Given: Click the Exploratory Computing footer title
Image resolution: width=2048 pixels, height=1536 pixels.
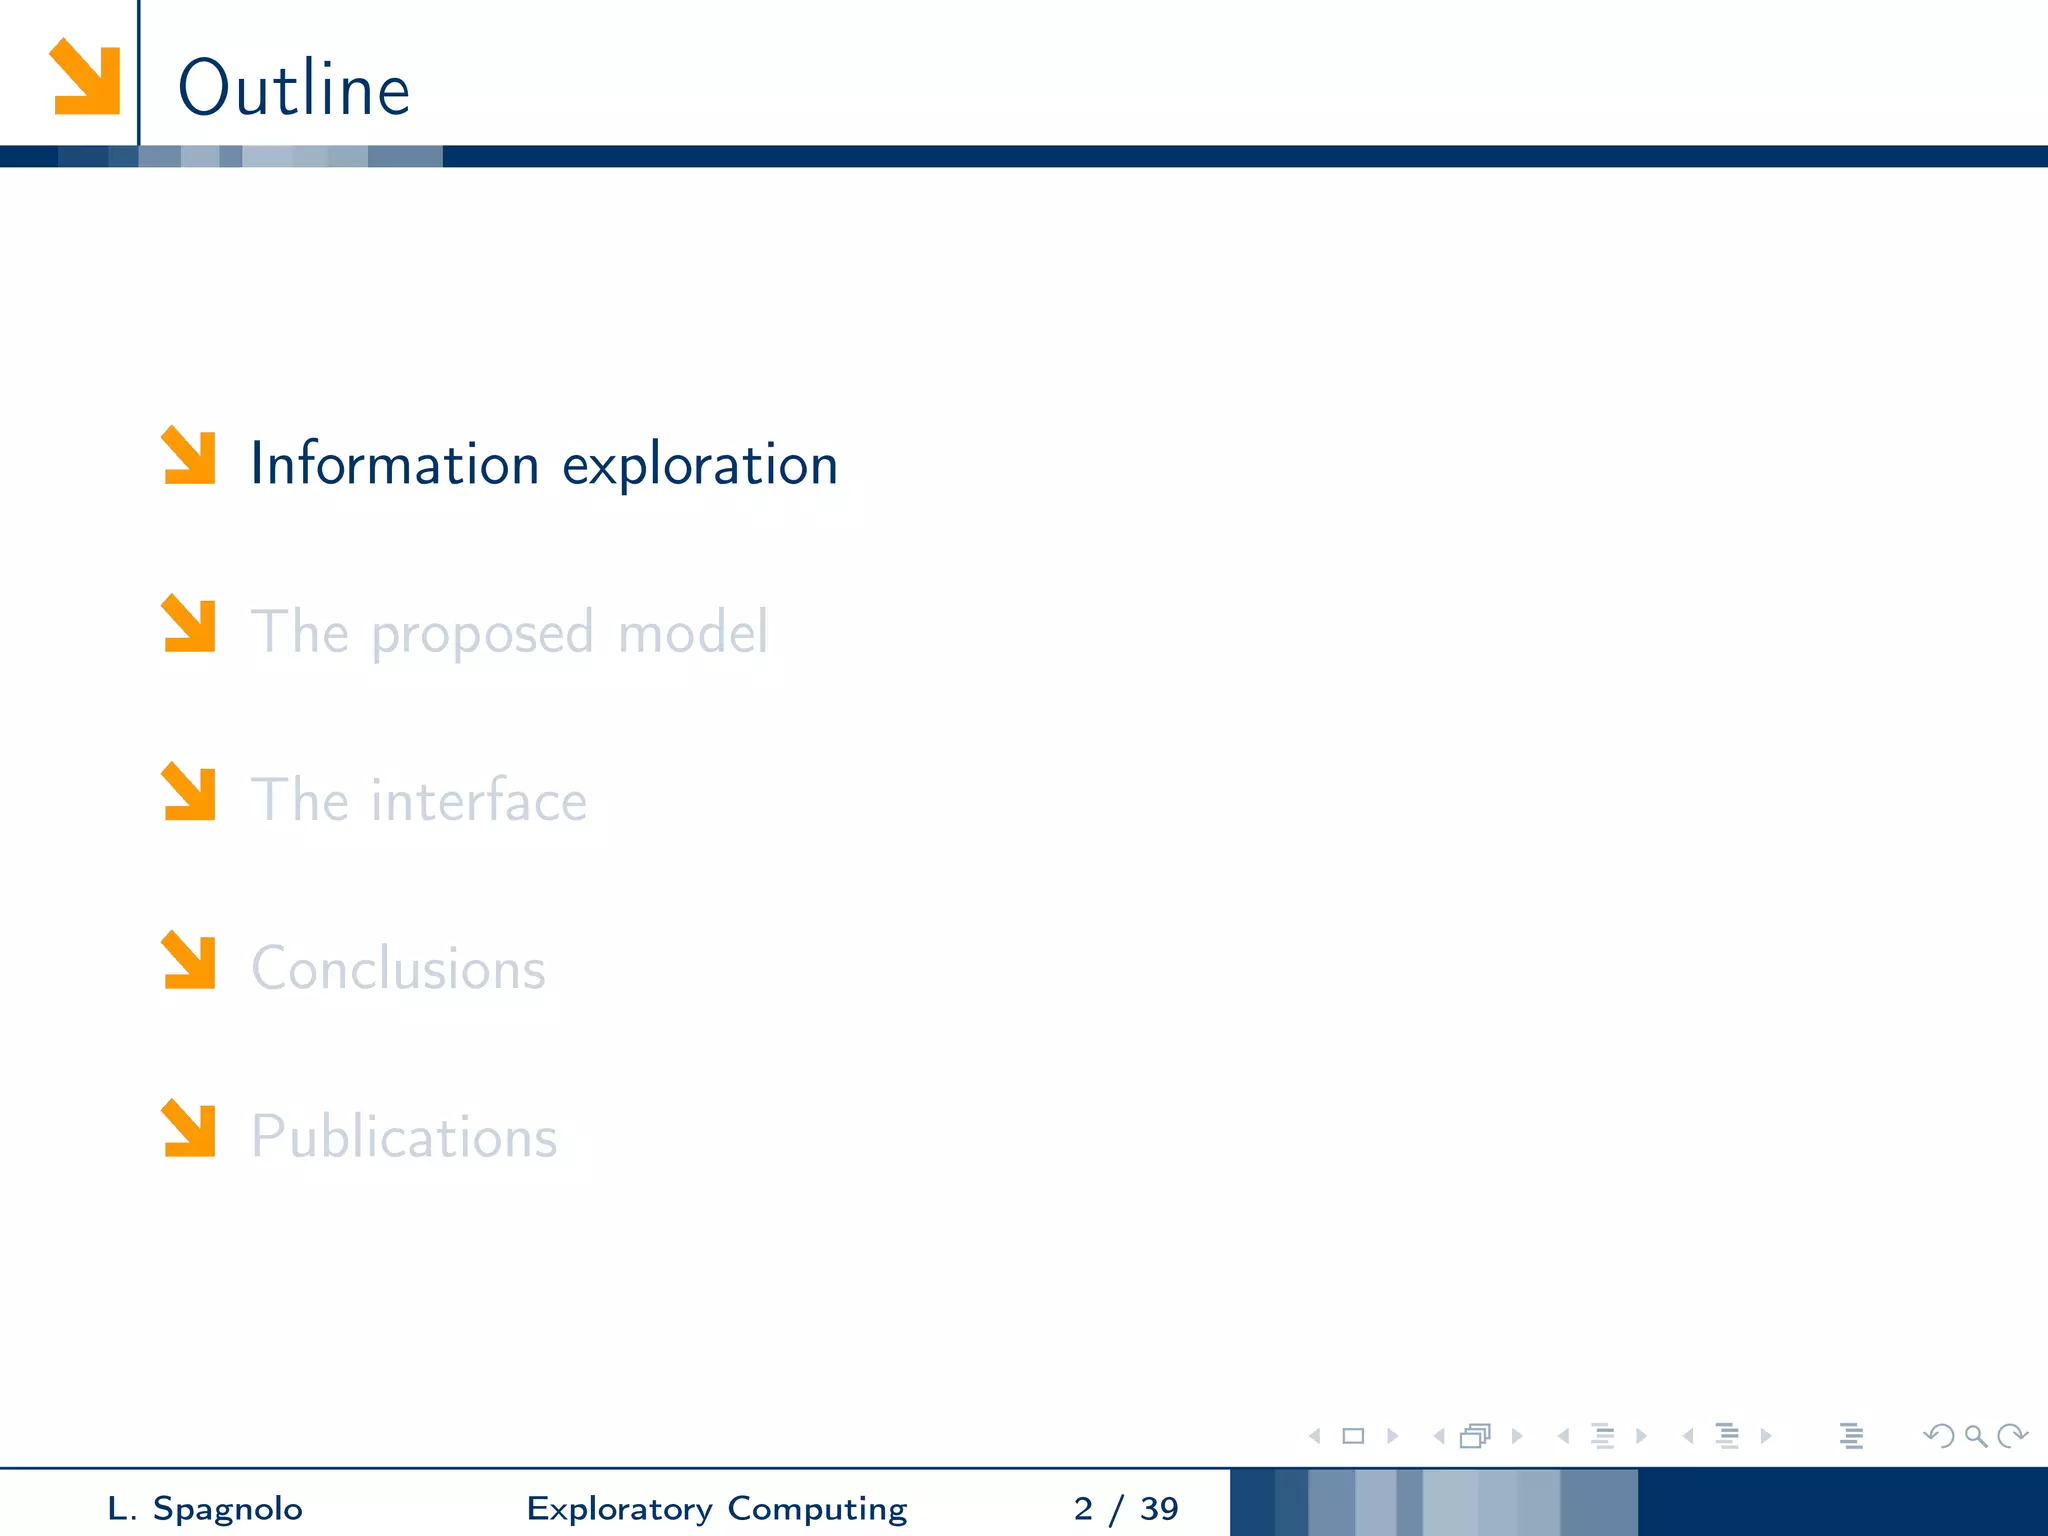Looking at the screenshot, I should click(x=717, y=1508).
